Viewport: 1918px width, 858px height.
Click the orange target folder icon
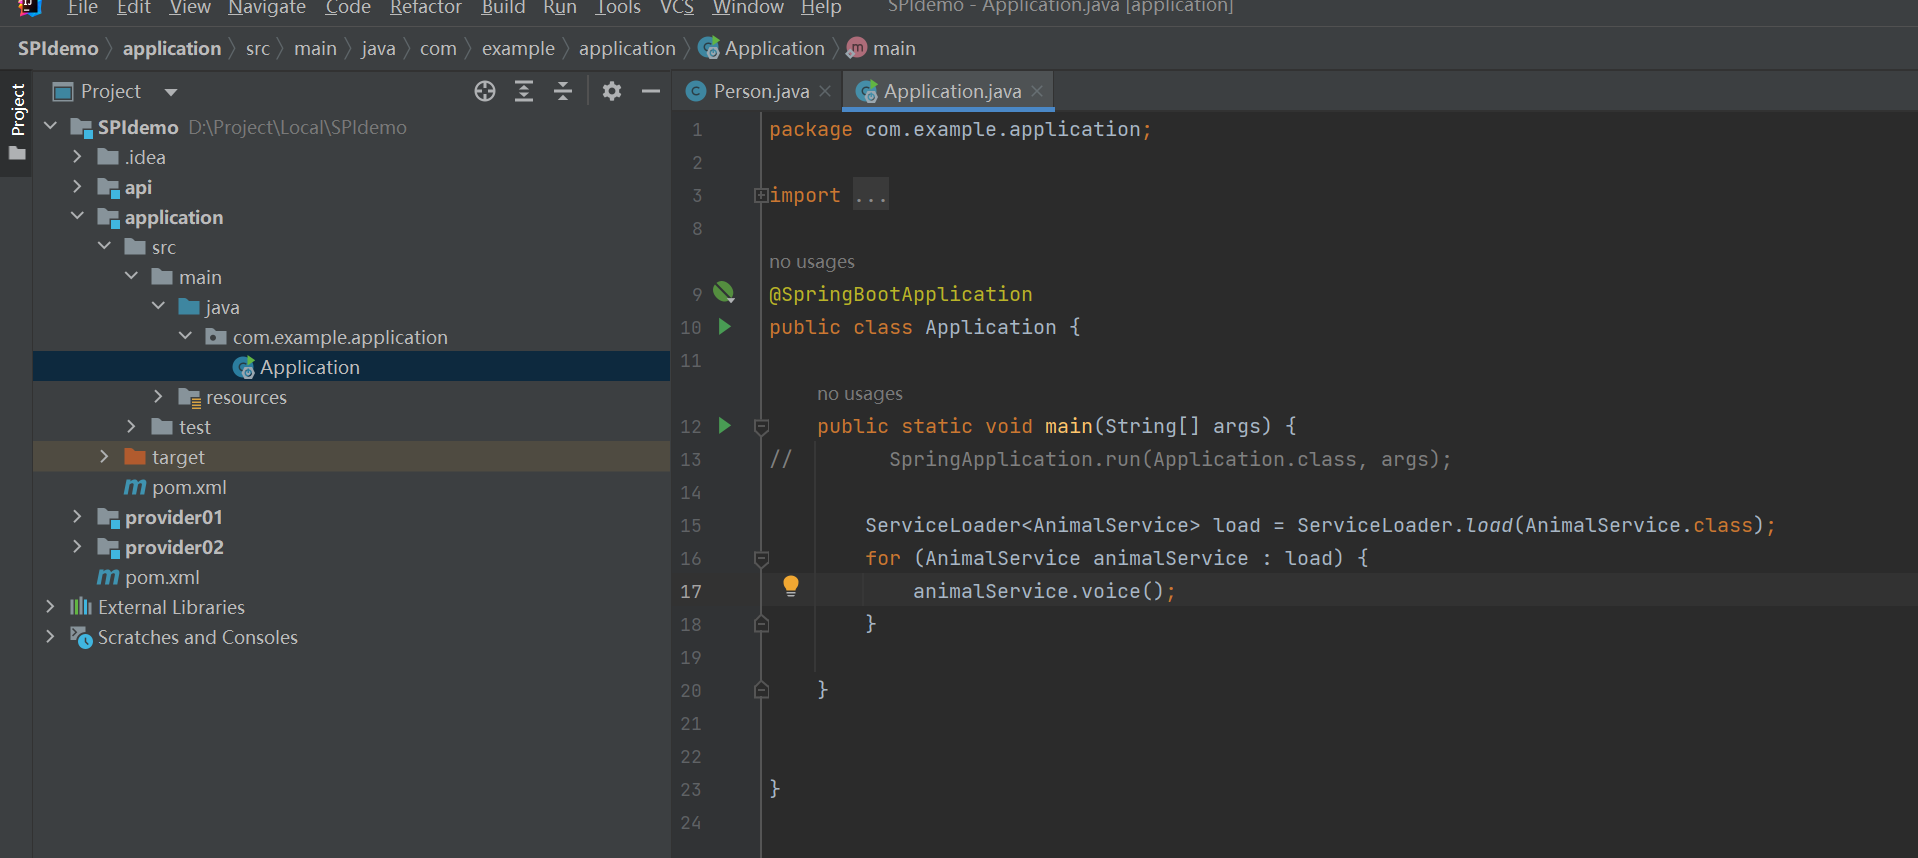[x=135, y=457]
